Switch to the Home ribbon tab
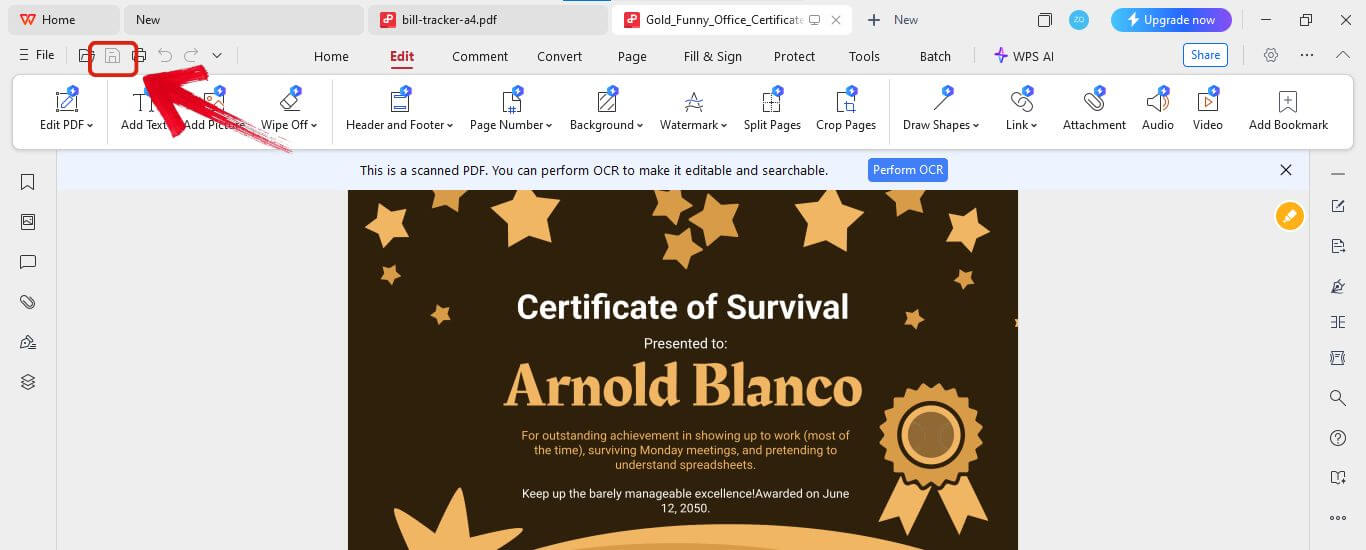The width and height of the screenshot is (1366, 550). (x=331, y=56)
